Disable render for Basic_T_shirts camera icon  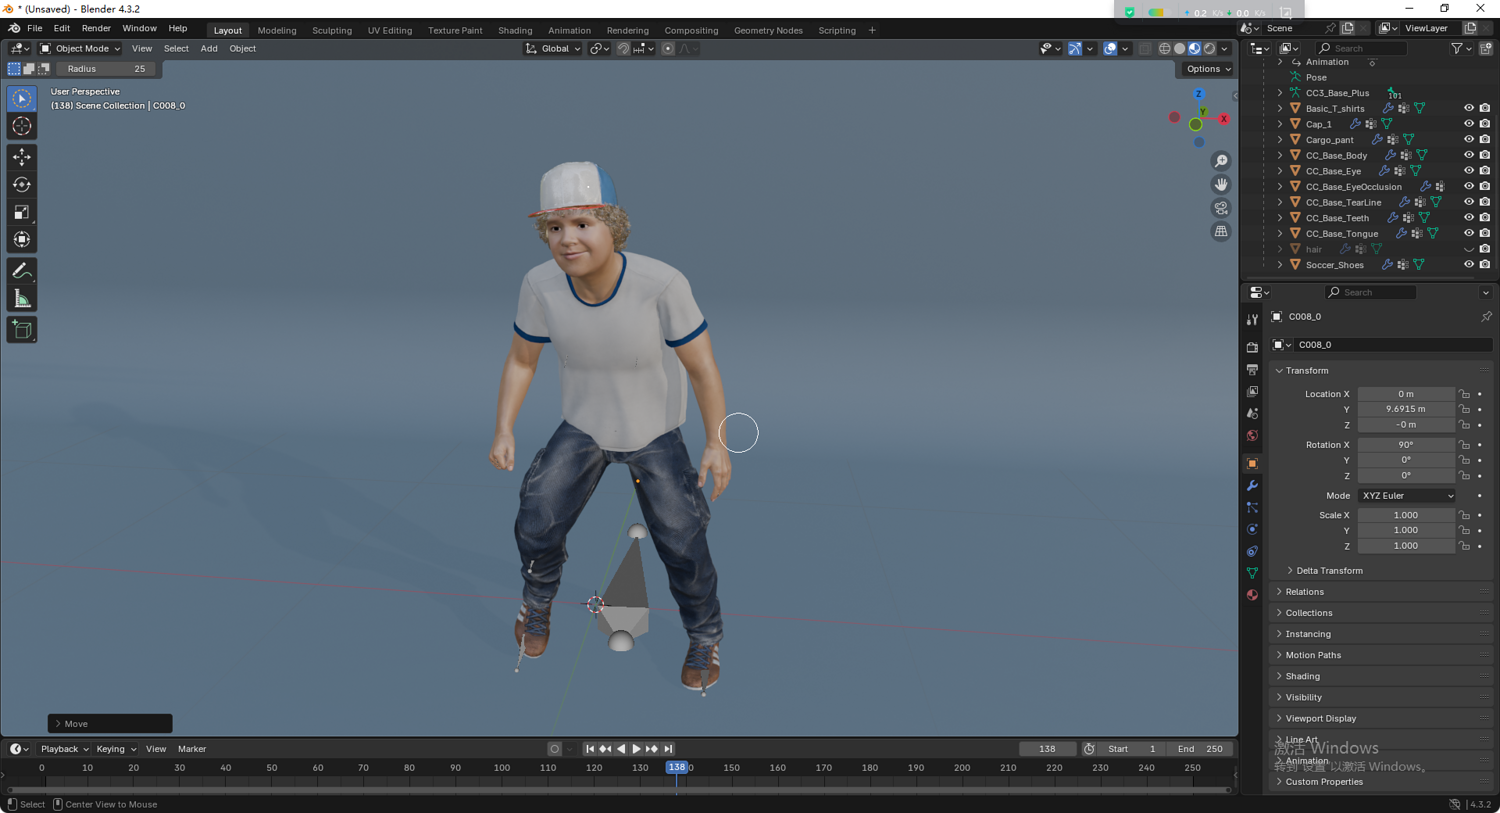[x=1485, y=108]
